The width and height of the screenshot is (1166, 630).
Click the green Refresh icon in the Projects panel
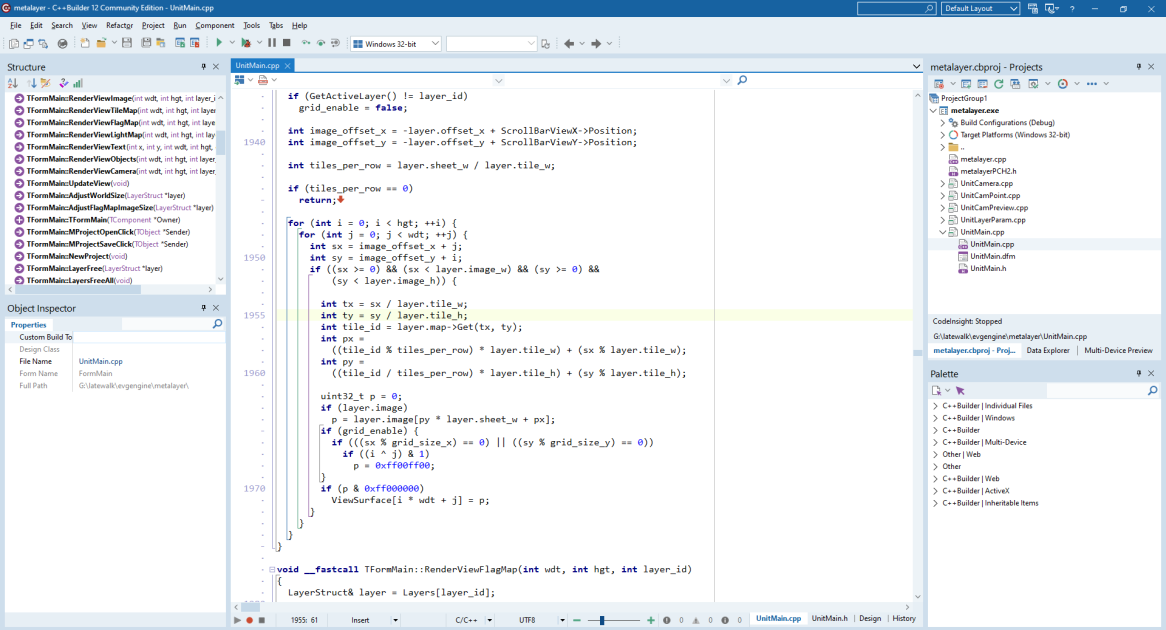(x=999, y=83)
